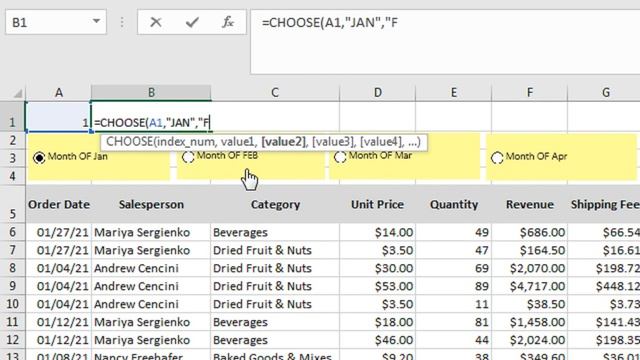Select the Month OF FEB radio button

coord(188,157)
